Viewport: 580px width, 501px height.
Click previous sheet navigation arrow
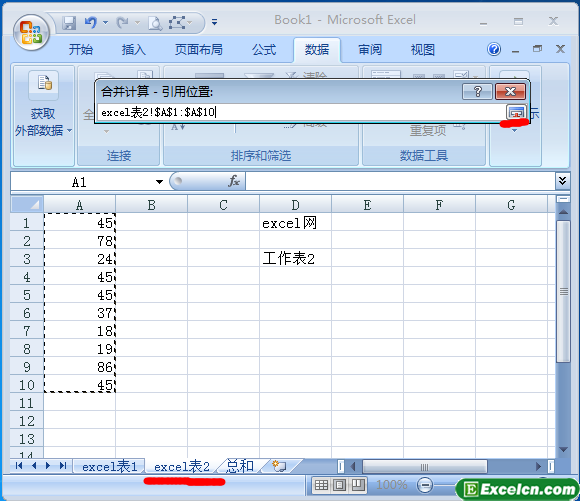point(34,465)
